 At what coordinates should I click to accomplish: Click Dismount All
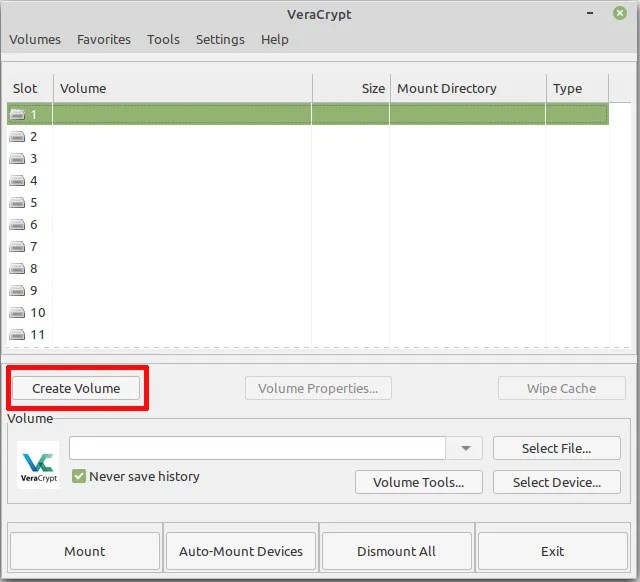click(397, 551)
